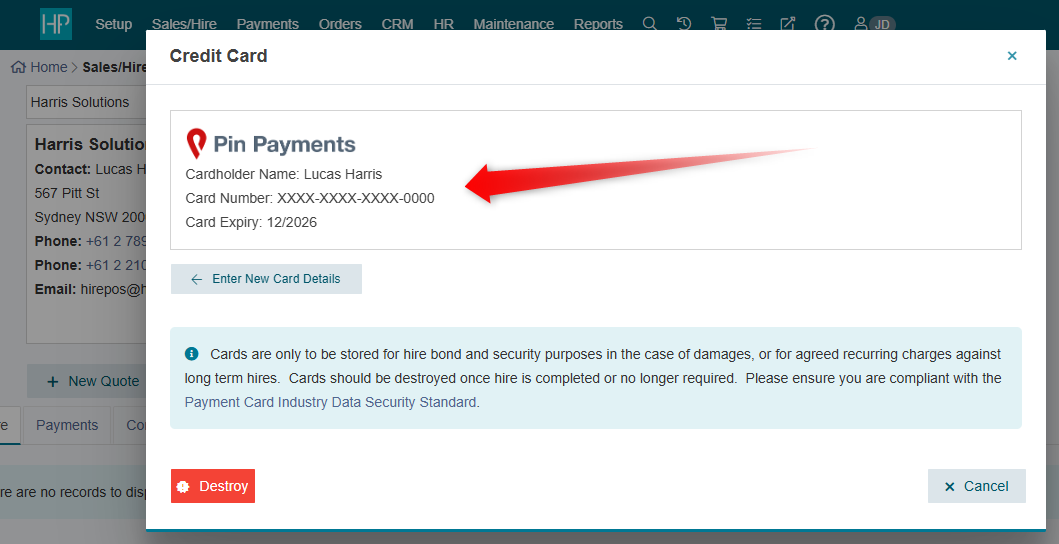Open the task checklist icon

(x=754, y=24)
